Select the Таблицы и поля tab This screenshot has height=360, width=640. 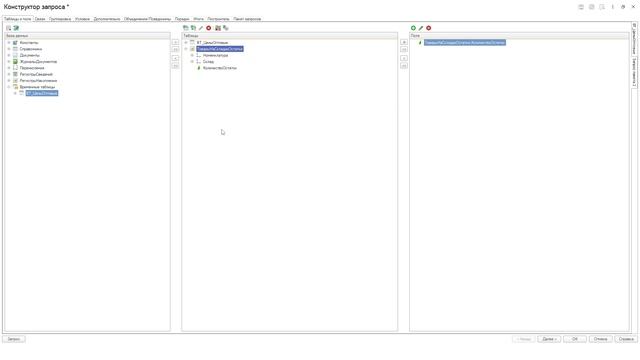click(x=18, y=19)
